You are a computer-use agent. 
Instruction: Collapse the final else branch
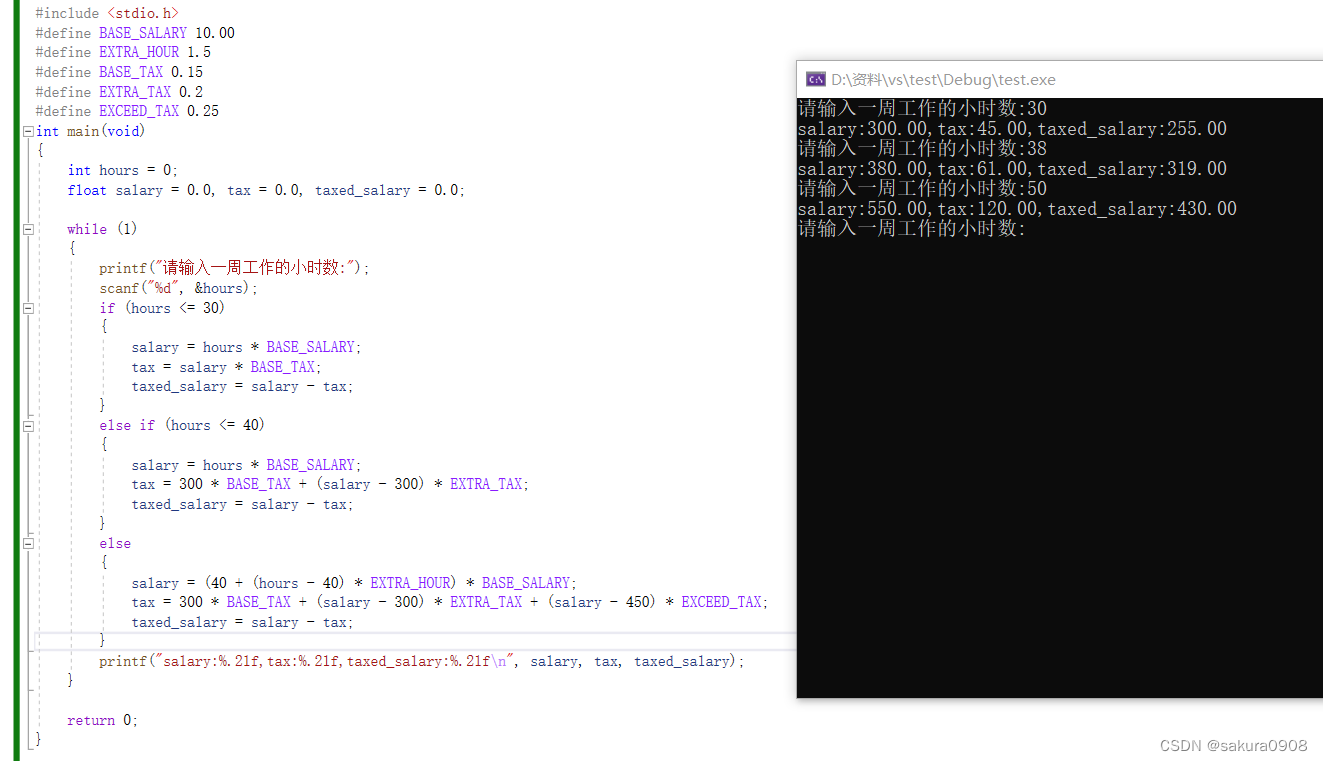click(x=28, y=543)
